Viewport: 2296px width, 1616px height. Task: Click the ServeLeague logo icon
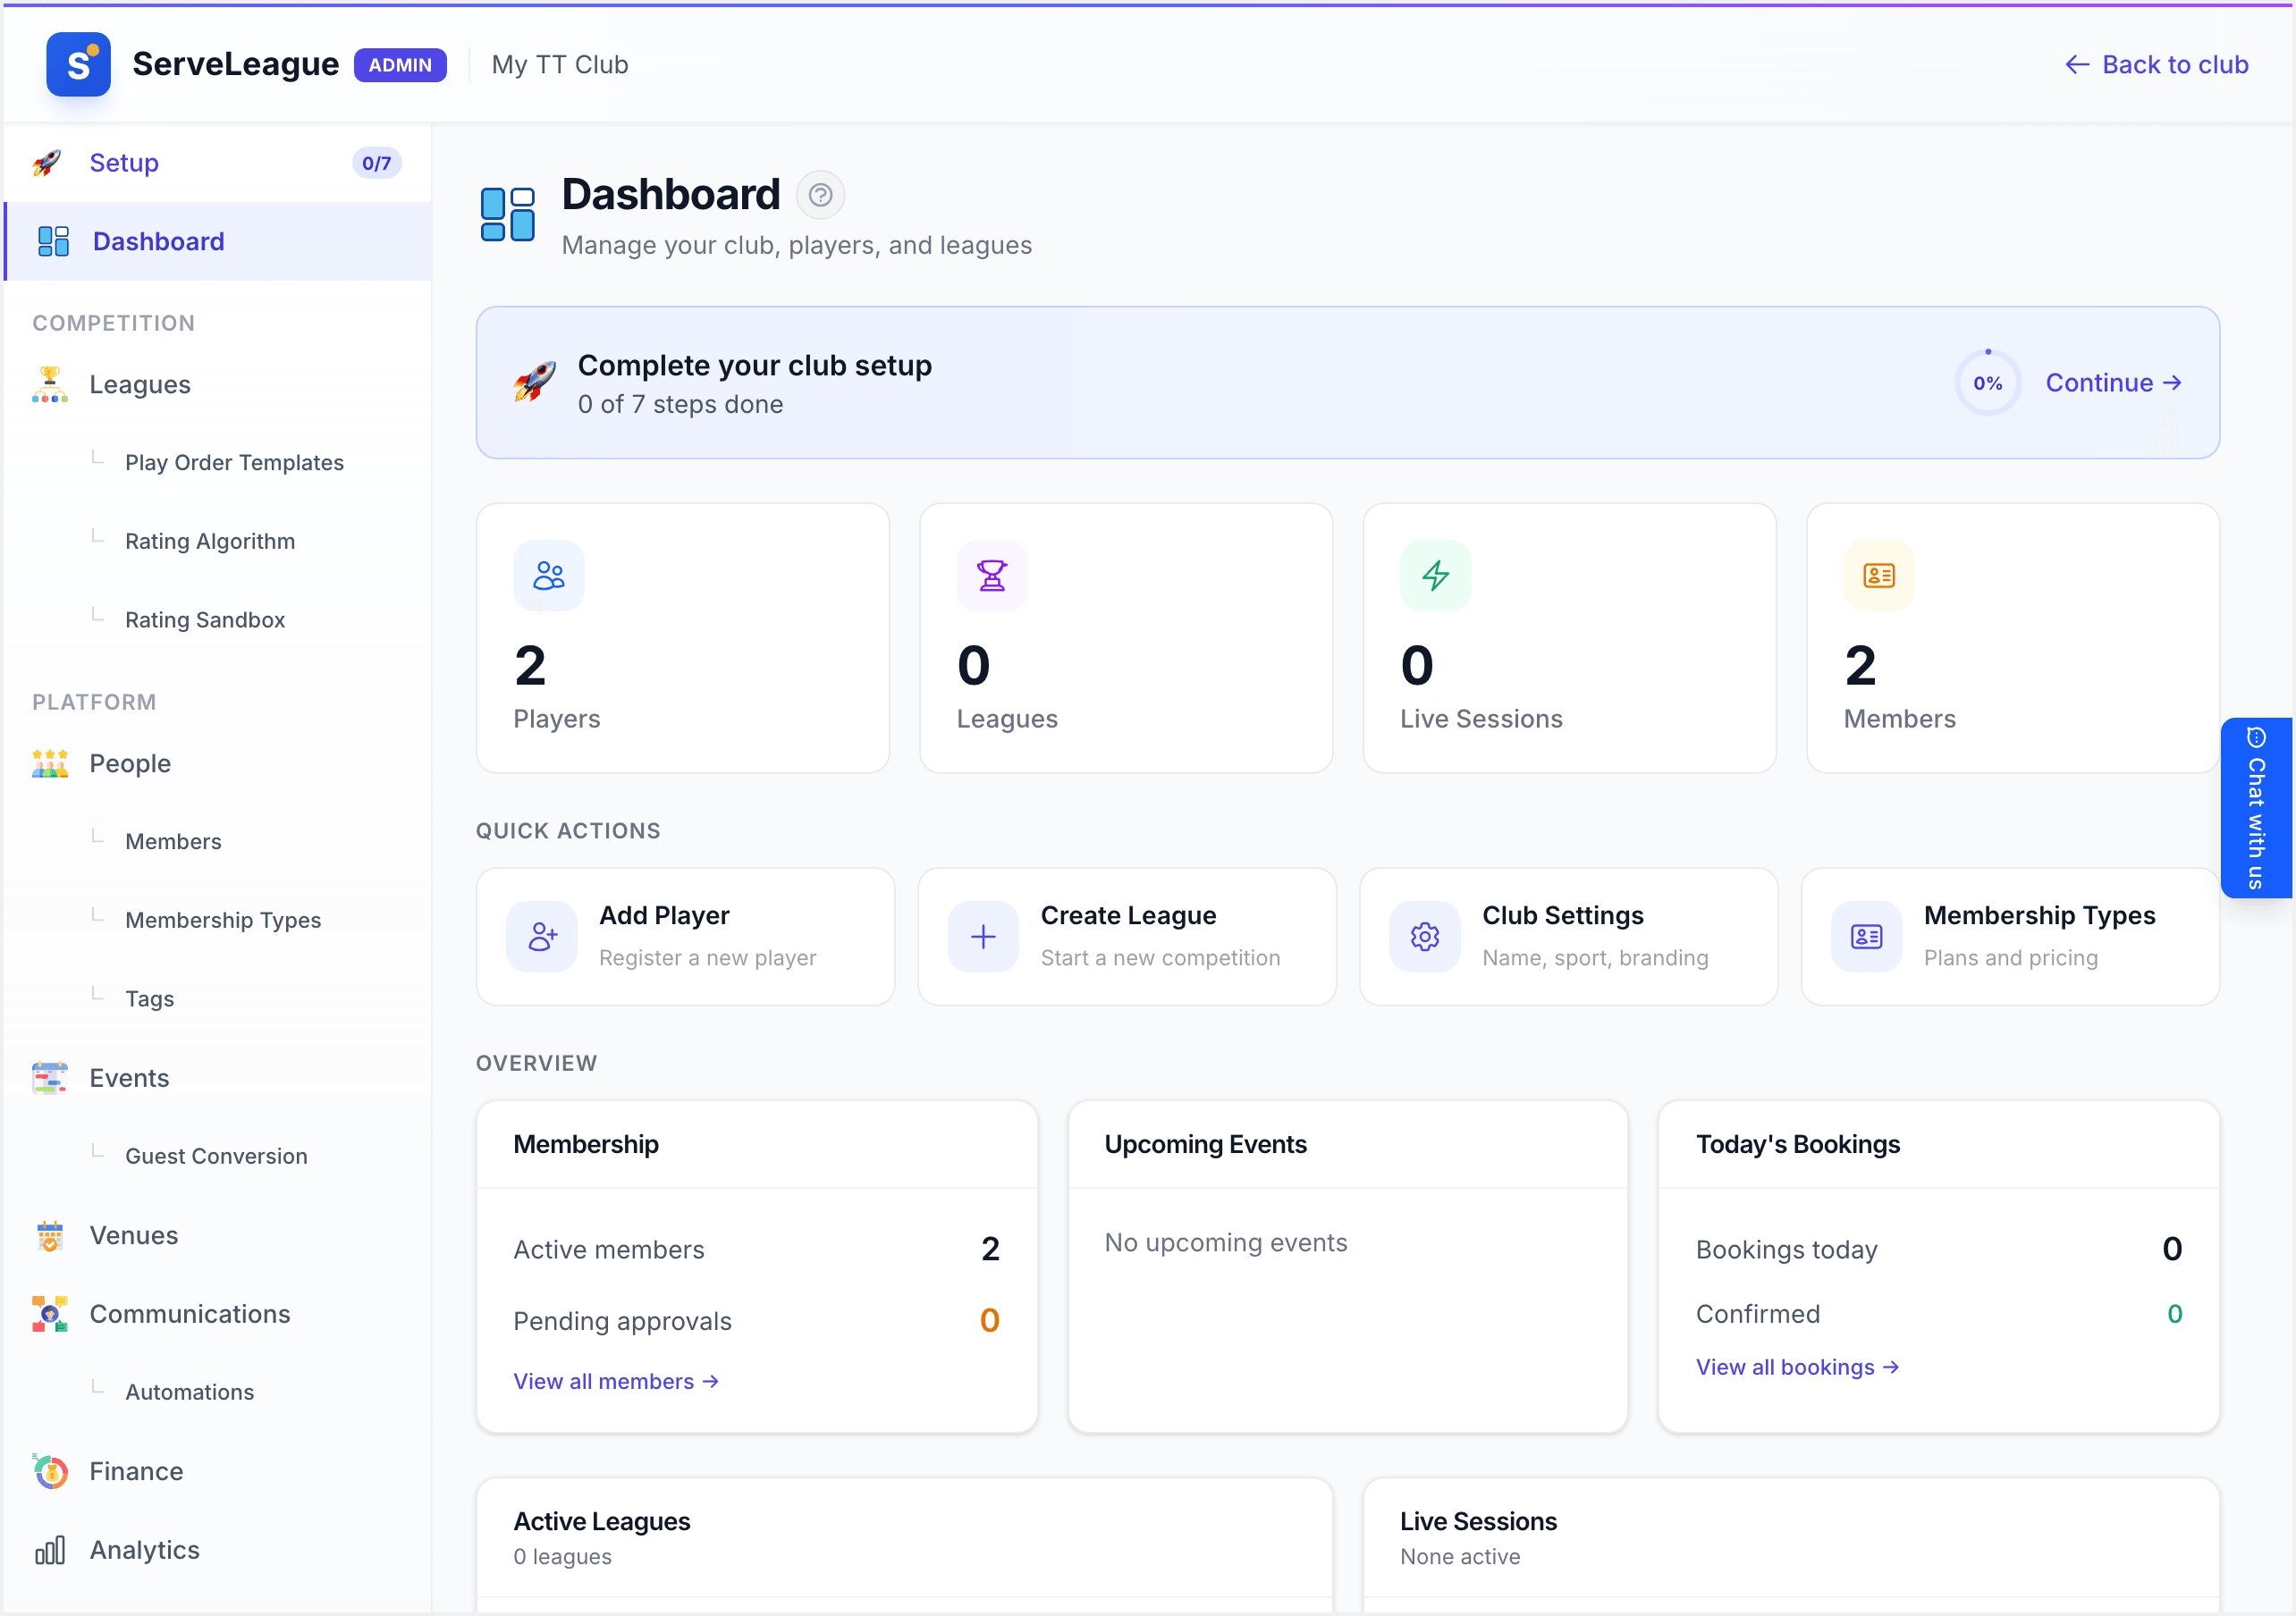coord(78,64)
